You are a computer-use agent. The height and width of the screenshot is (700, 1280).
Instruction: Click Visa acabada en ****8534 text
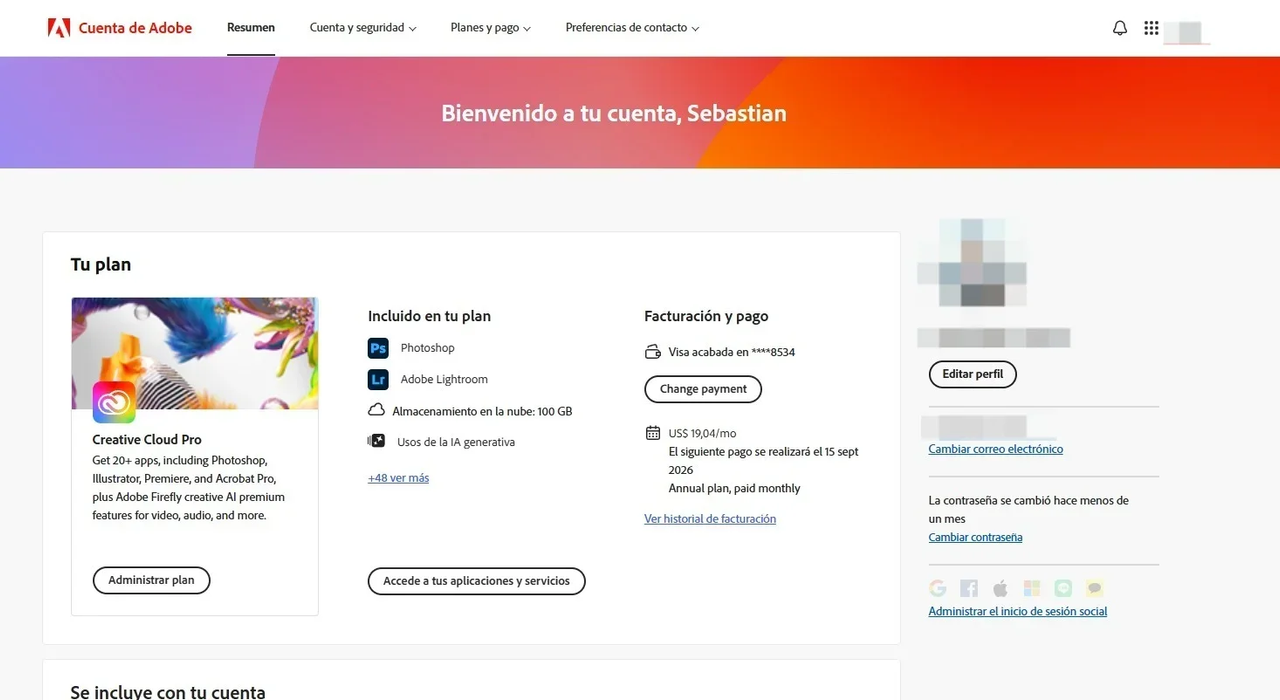click(731, 352)
